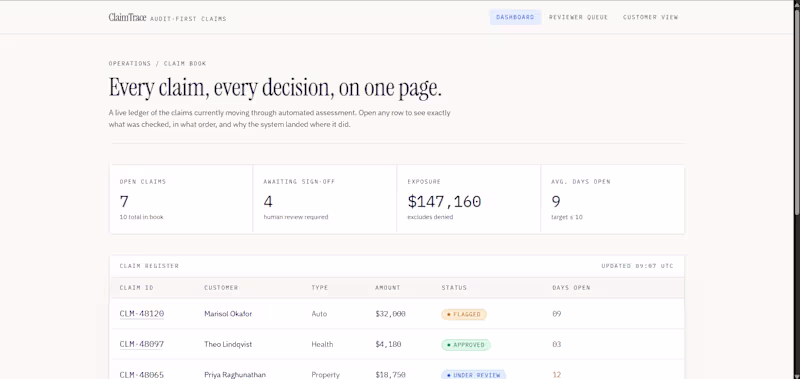Click the Customer column header
The image size is (800, 379).
pyautogui.click(x=221, y=288)
